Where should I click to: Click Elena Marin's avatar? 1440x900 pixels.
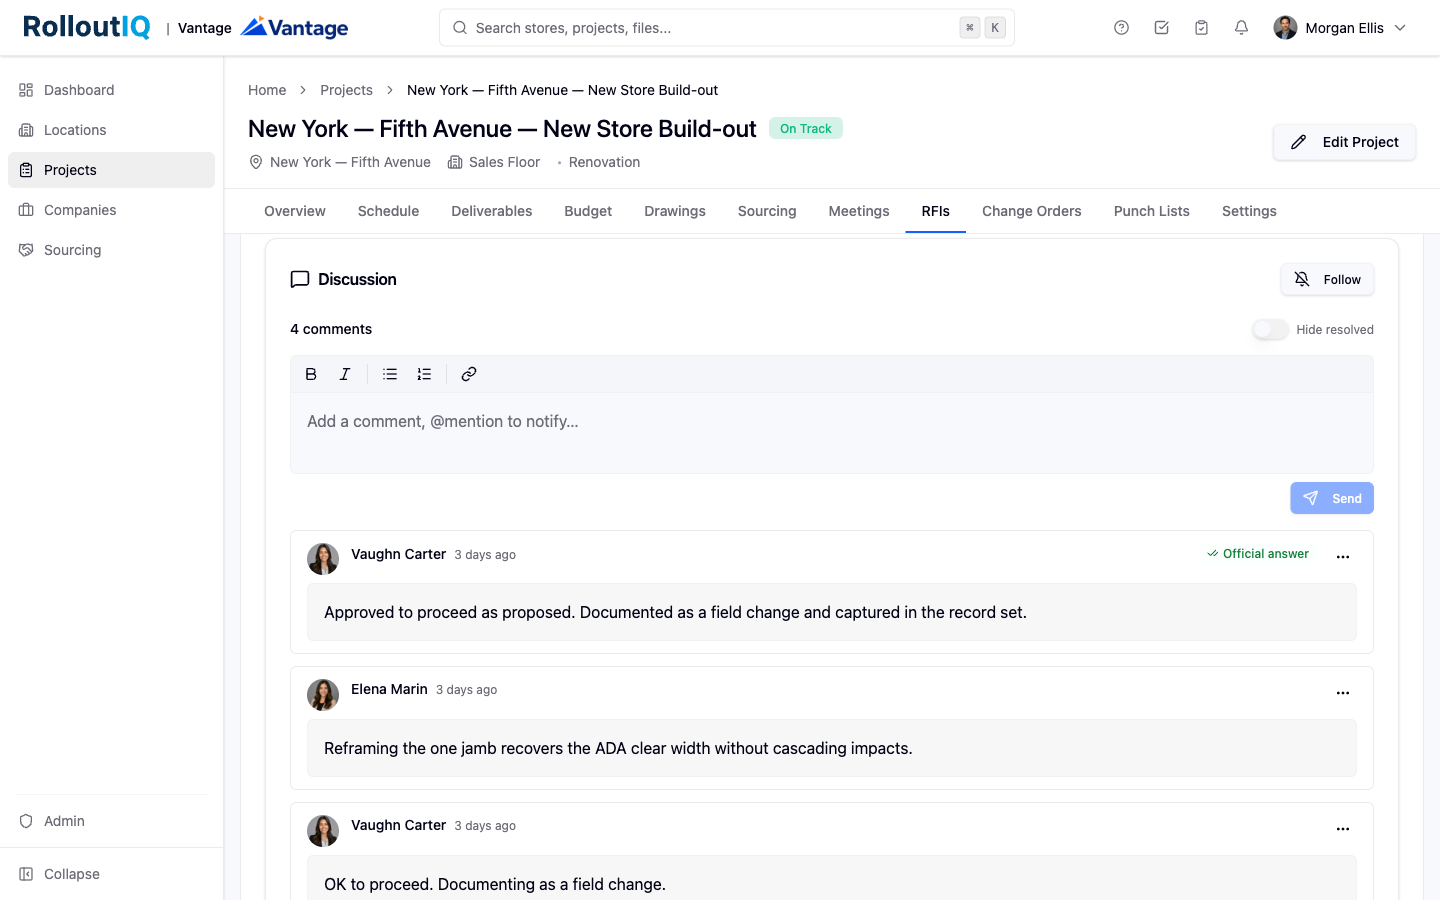click(x=323, y=695)
